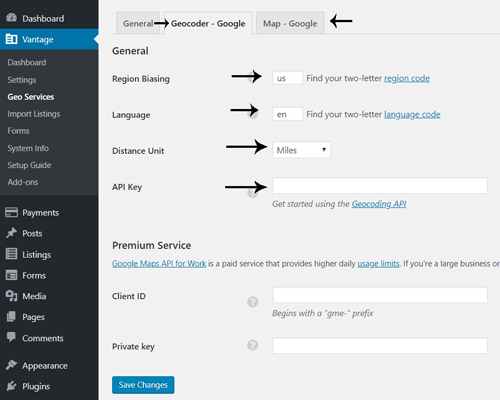Open Setup Guide submenu item
The image size is (500, 400).
pos(29,165)
